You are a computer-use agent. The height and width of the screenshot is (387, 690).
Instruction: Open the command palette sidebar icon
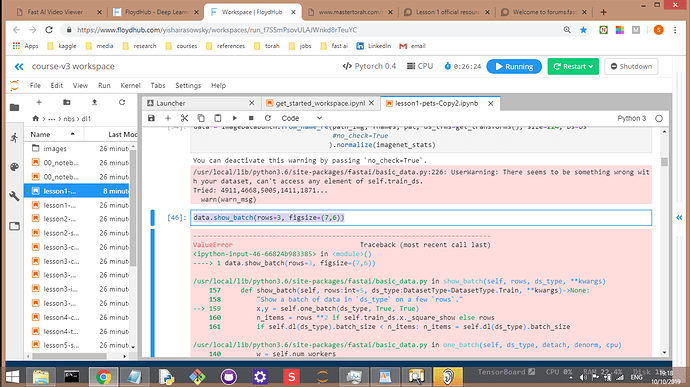pyautogui.click(x=15, y=167)
